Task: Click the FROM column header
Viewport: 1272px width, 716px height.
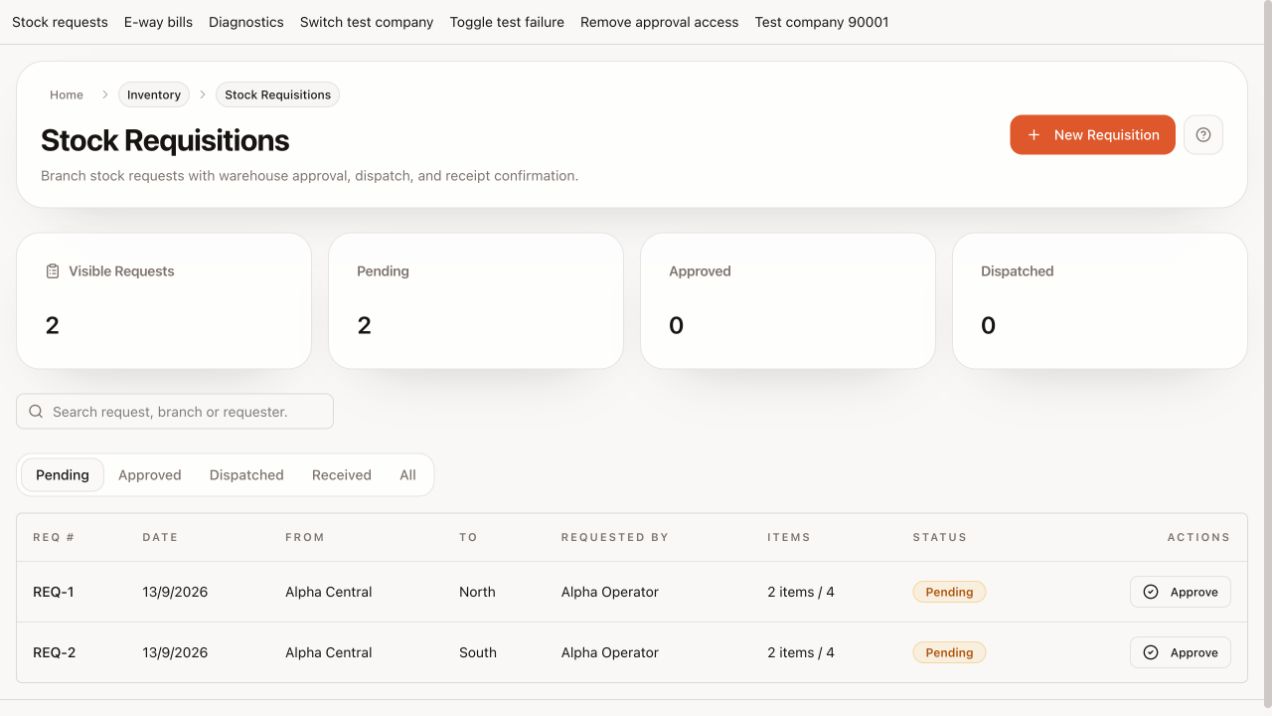Action: tap(305, 537)
